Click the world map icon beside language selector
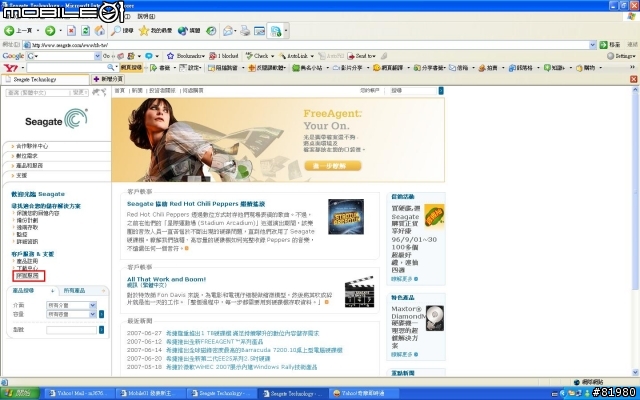This screenshot has width=640, height=400. [98, 92]
